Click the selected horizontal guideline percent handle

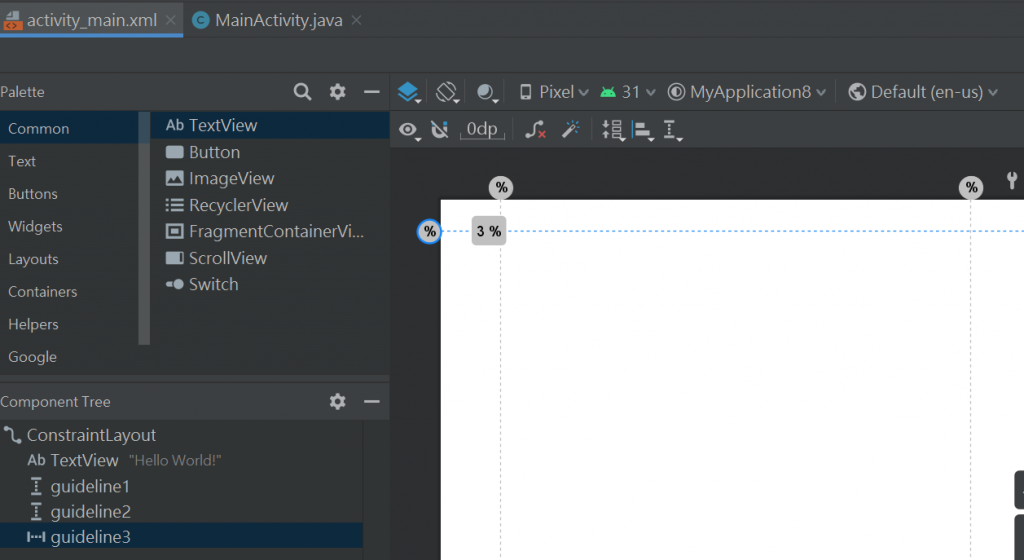[x=429, y=231]
